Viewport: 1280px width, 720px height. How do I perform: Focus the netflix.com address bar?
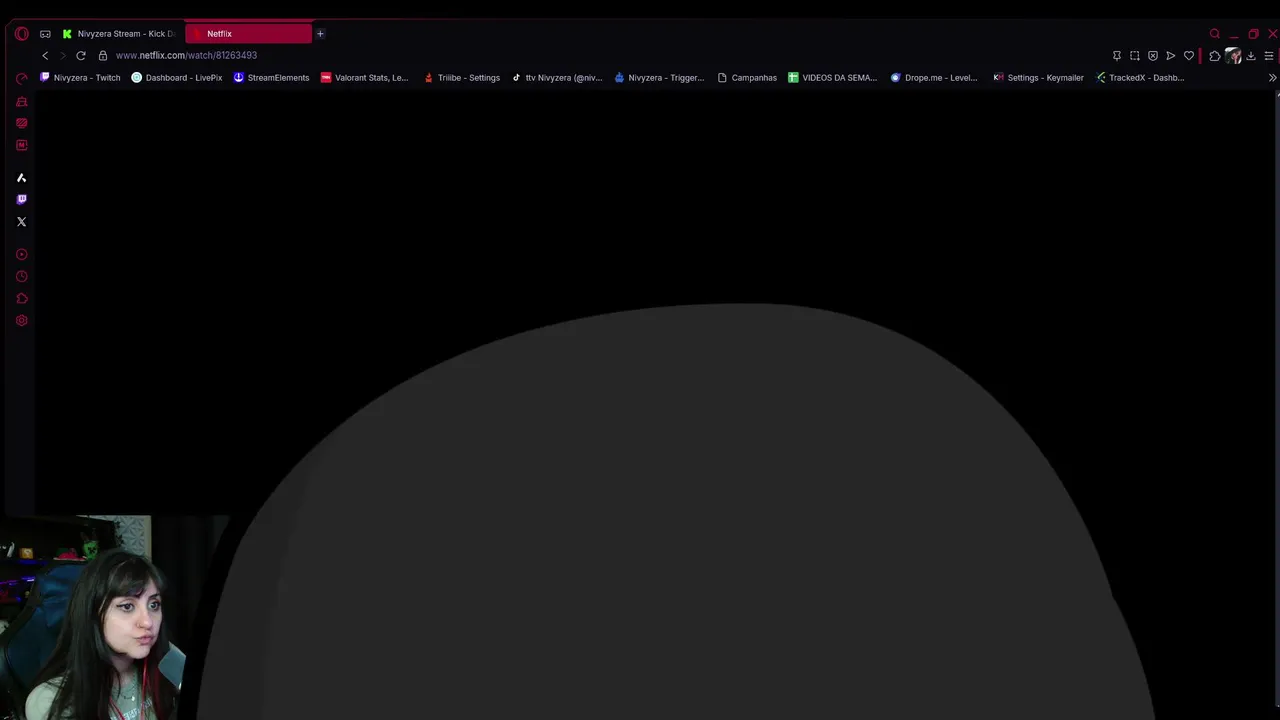186,56
